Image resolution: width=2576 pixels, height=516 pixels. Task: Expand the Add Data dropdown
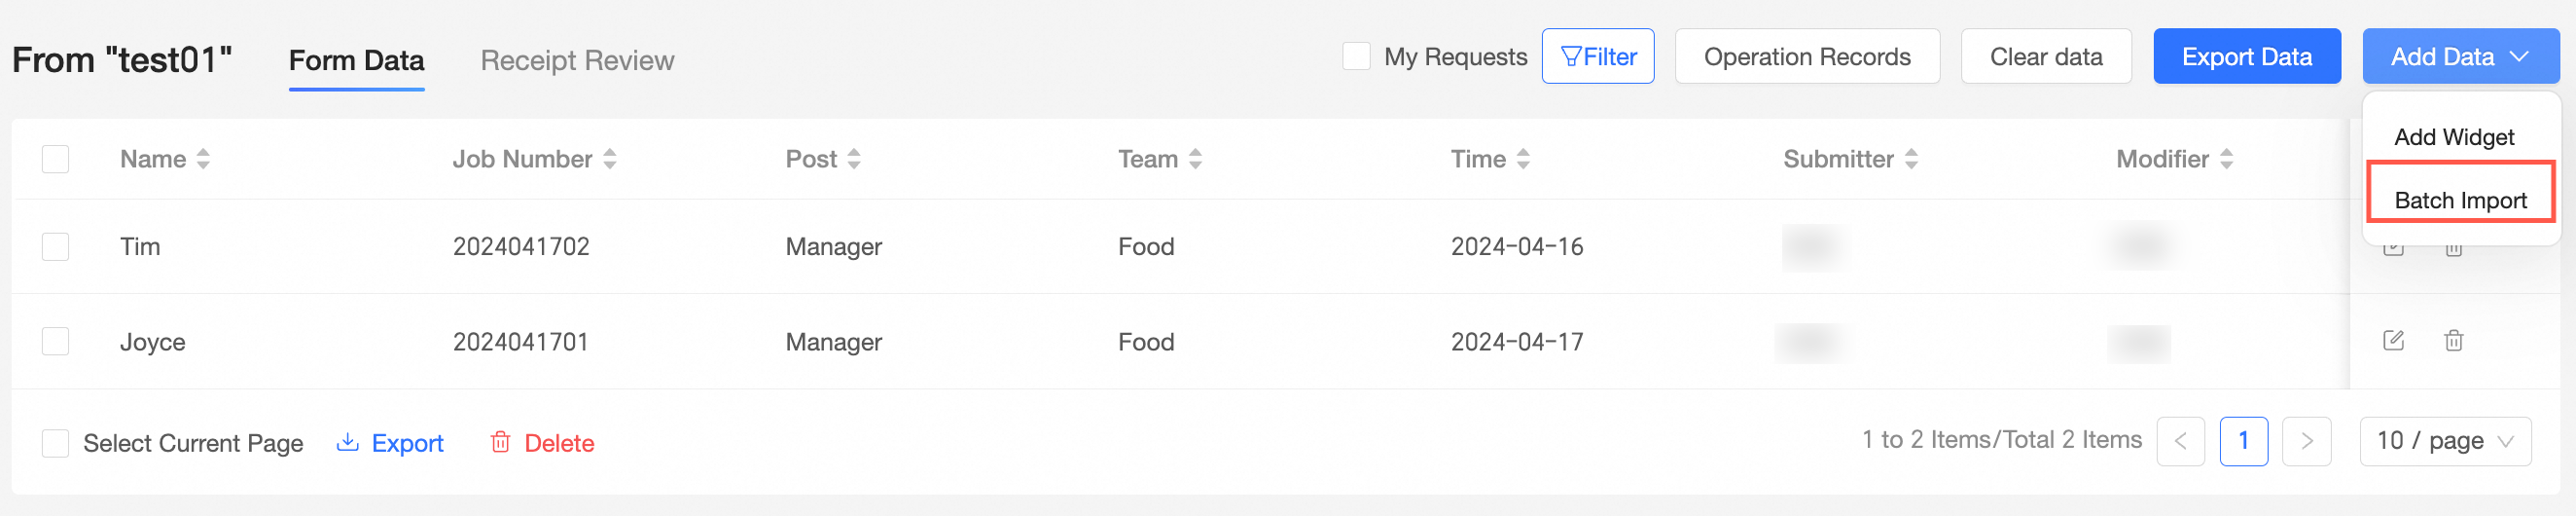point(2460,57)
